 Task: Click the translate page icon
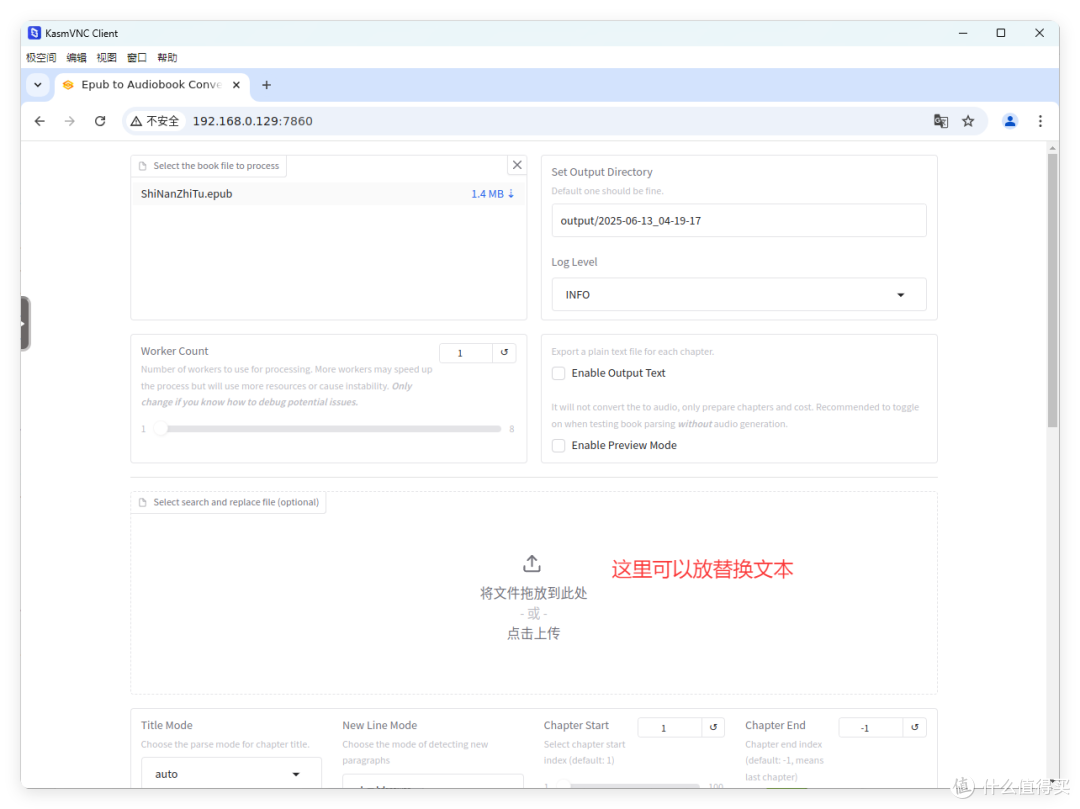[940, 121]
